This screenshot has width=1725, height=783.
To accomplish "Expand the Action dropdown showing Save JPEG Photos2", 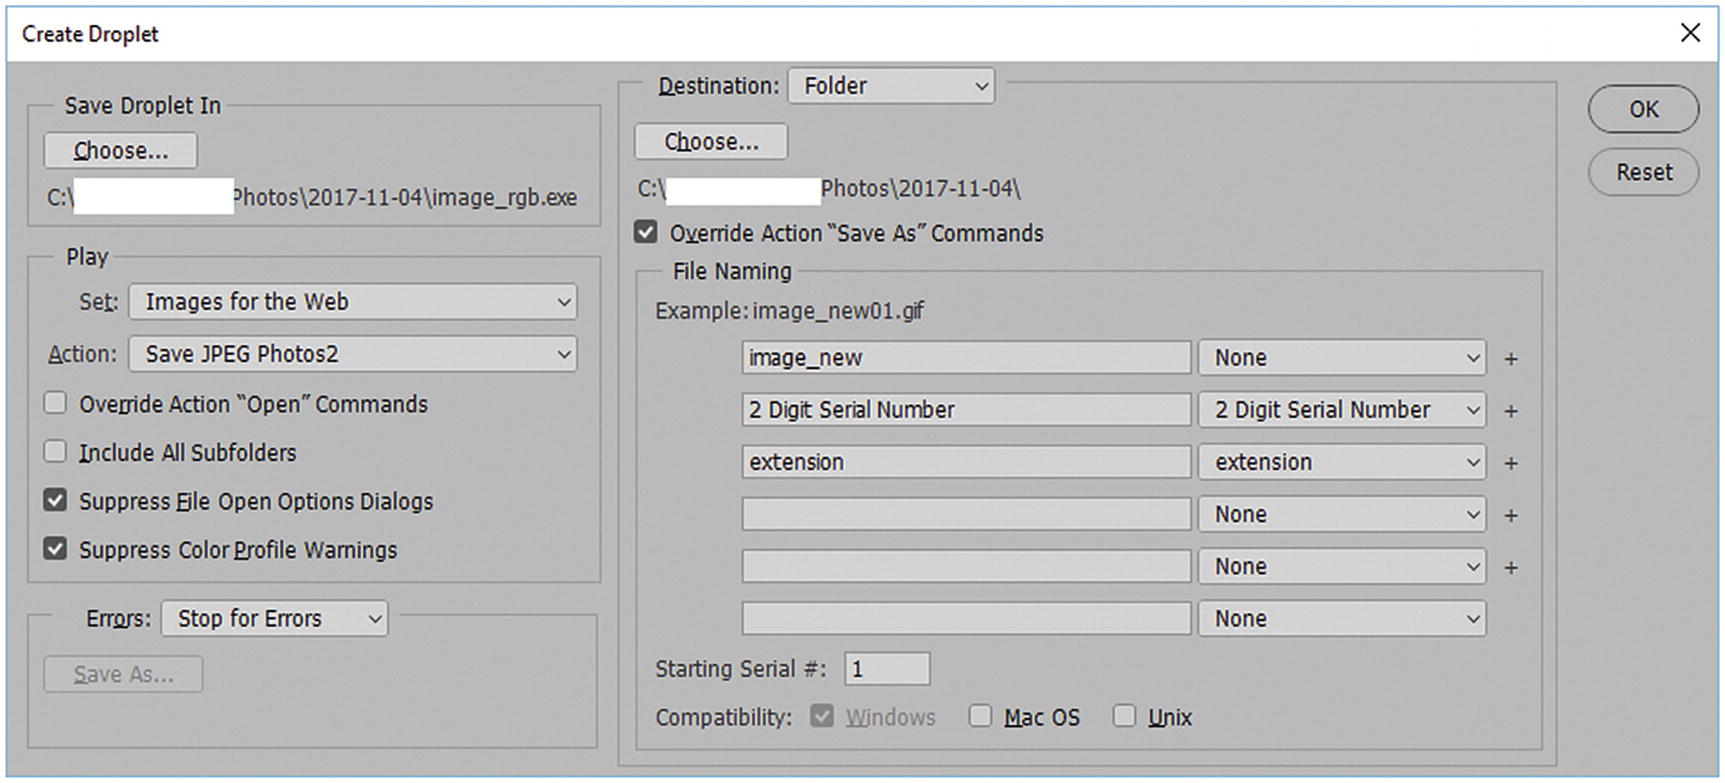I will pos(353,354).
